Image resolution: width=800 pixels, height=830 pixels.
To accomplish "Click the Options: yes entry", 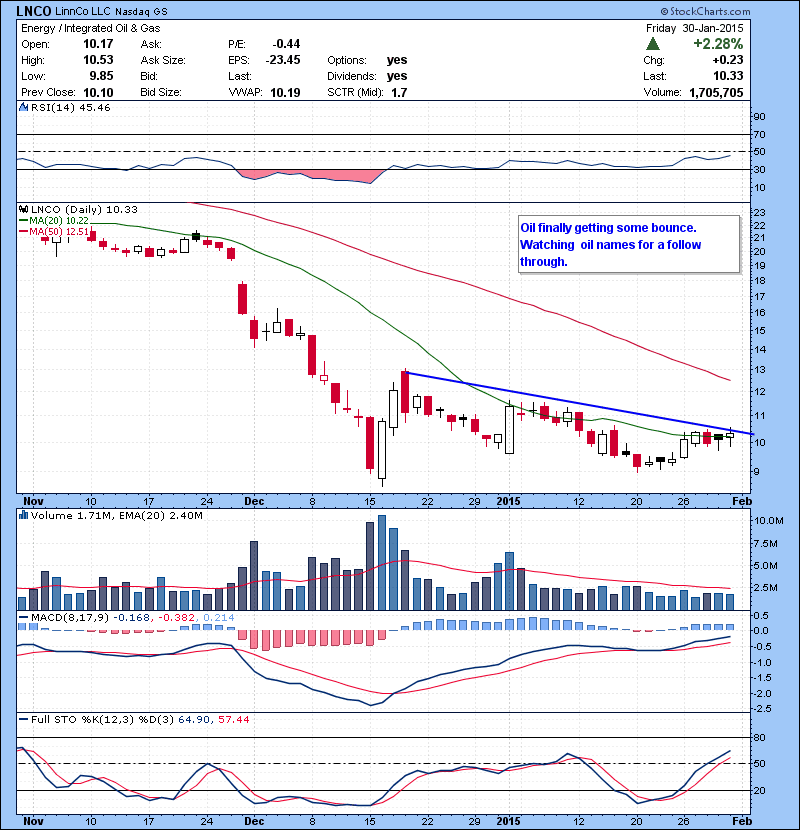I will coord(367,60).
